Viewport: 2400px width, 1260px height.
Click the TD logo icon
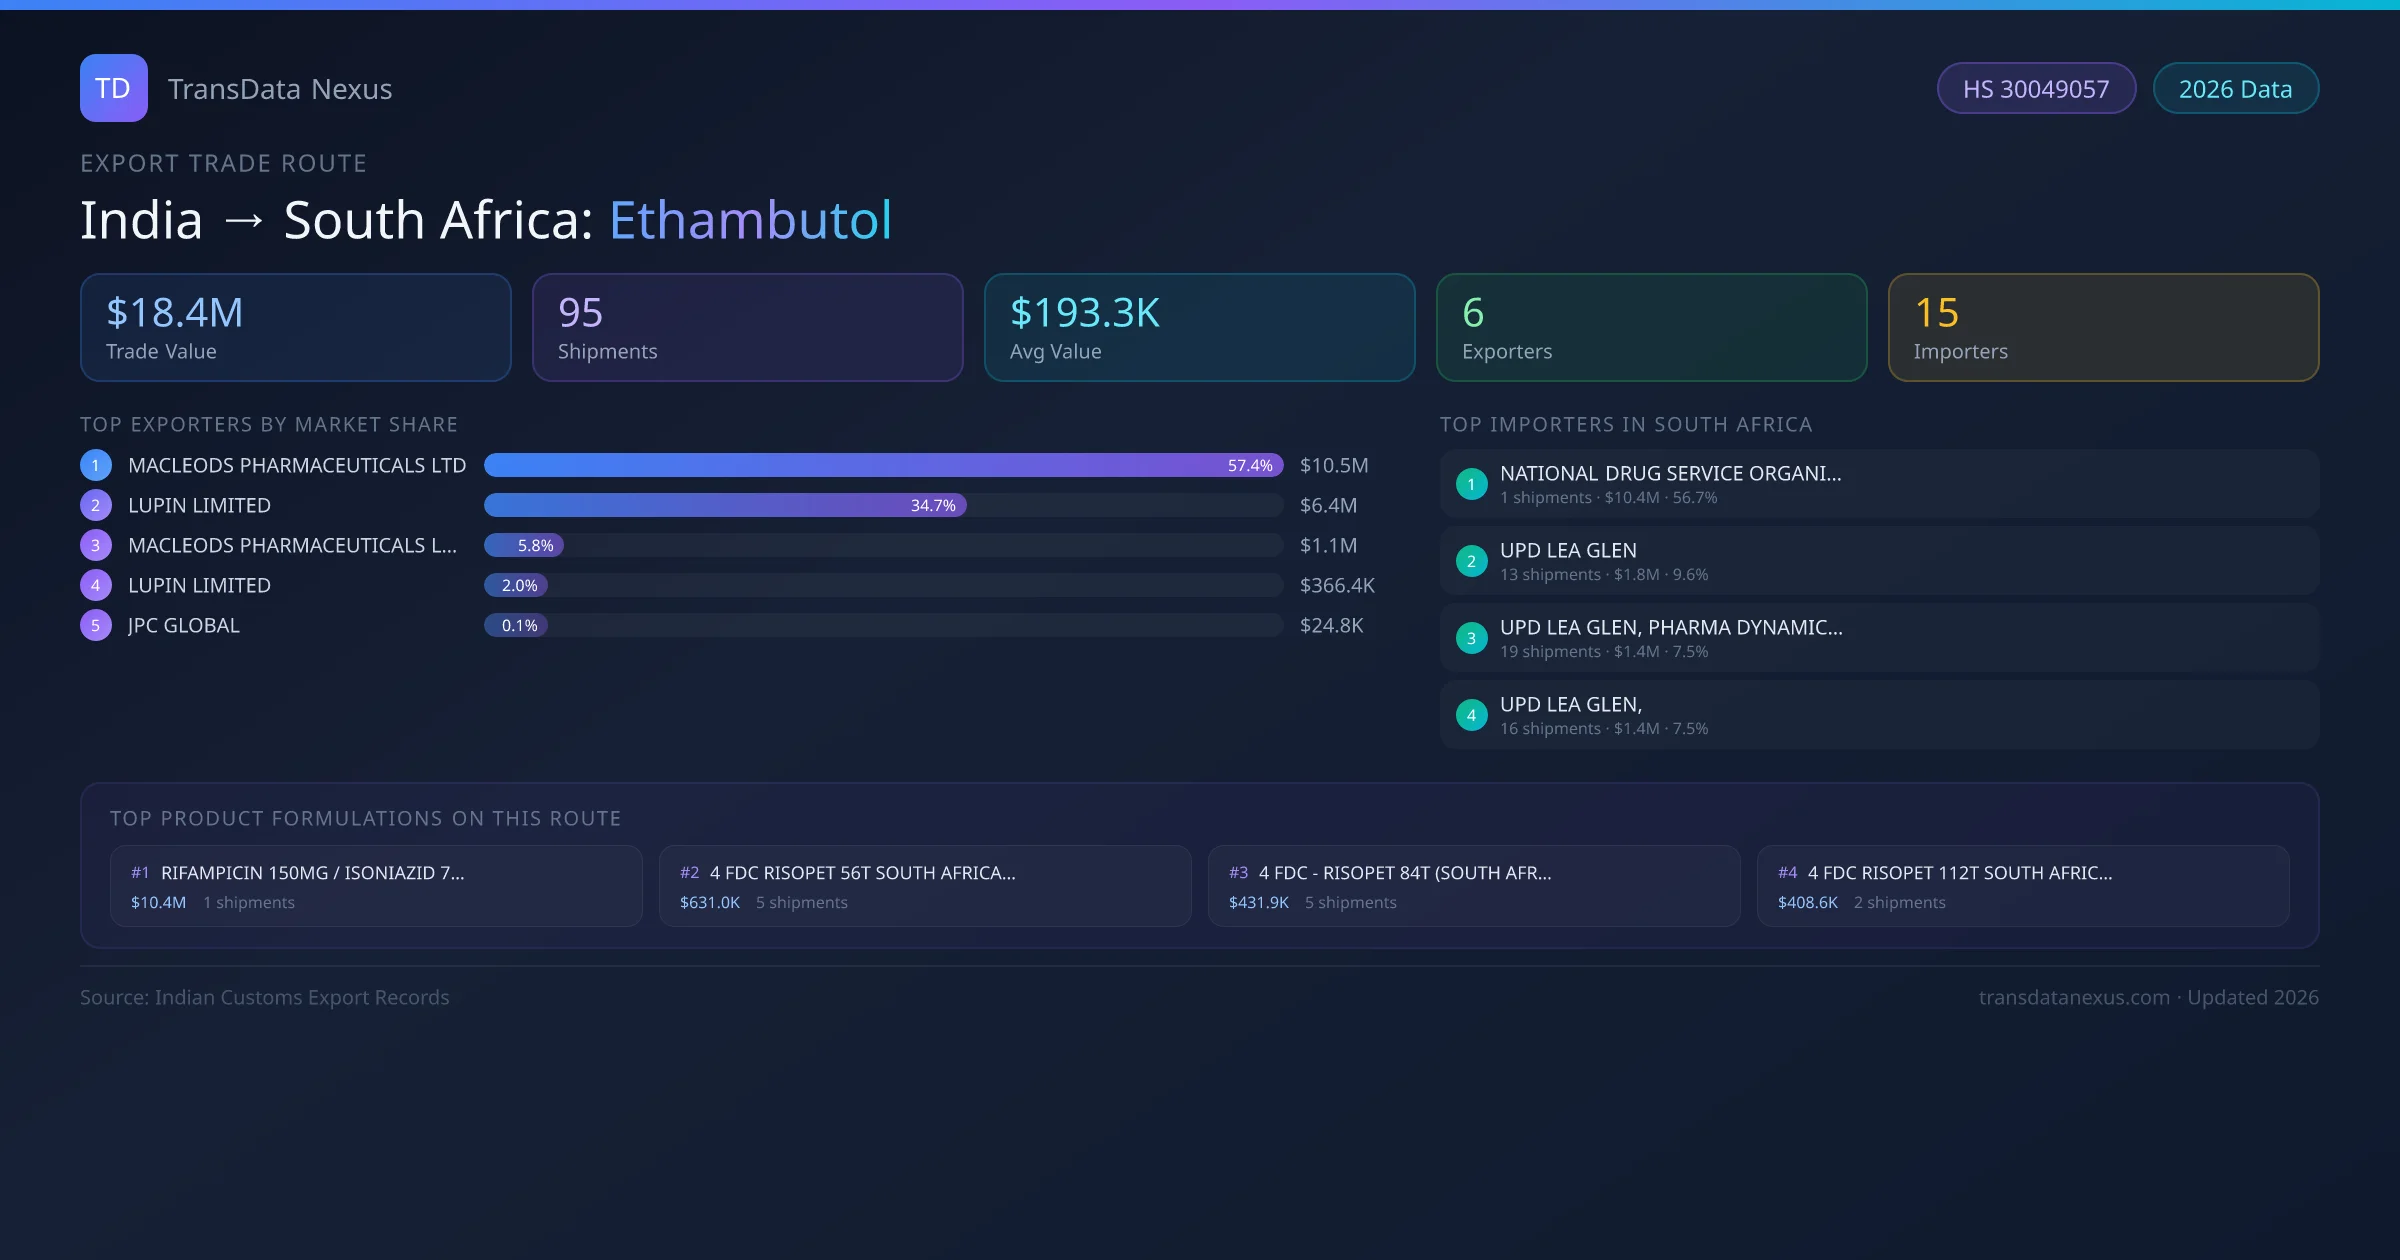tap(113, 88)
